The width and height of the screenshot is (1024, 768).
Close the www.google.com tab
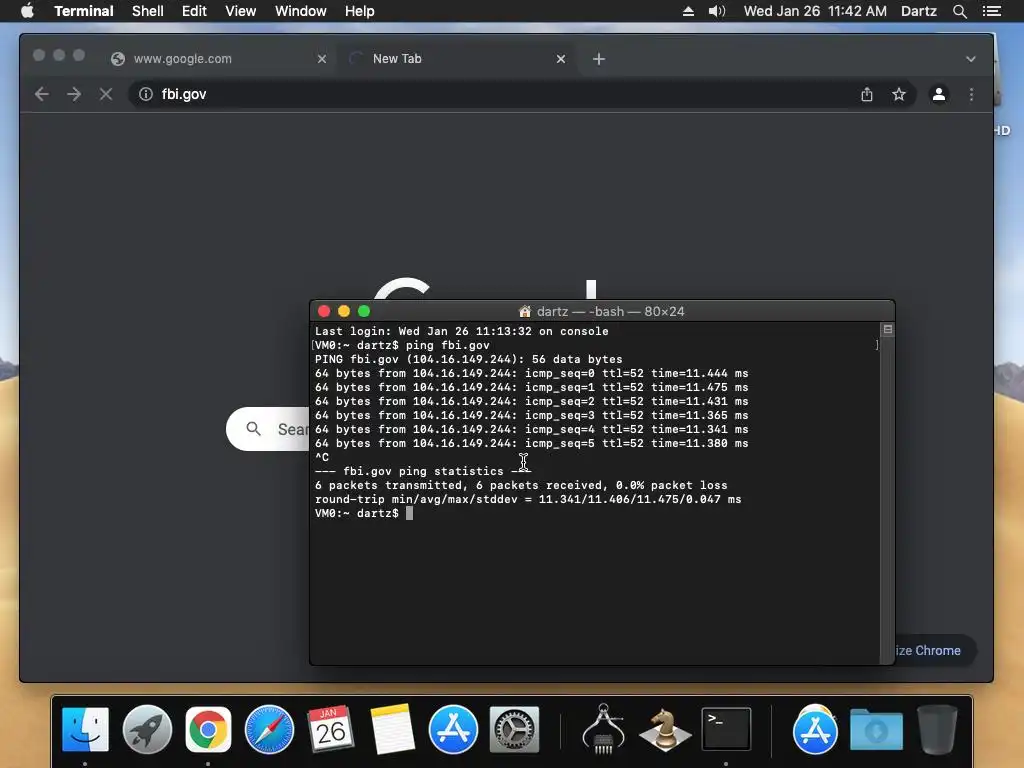321,59
